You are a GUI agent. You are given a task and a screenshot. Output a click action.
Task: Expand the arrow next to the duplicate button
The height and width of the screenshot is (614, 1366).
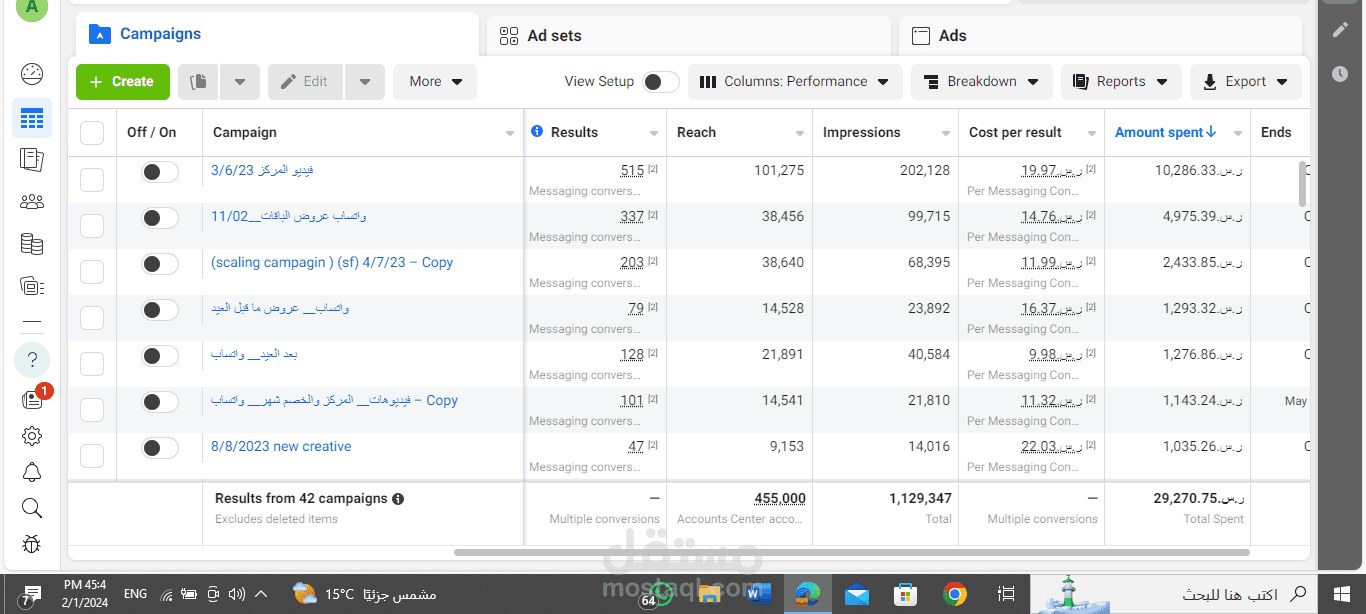click(x=240, y=82)
